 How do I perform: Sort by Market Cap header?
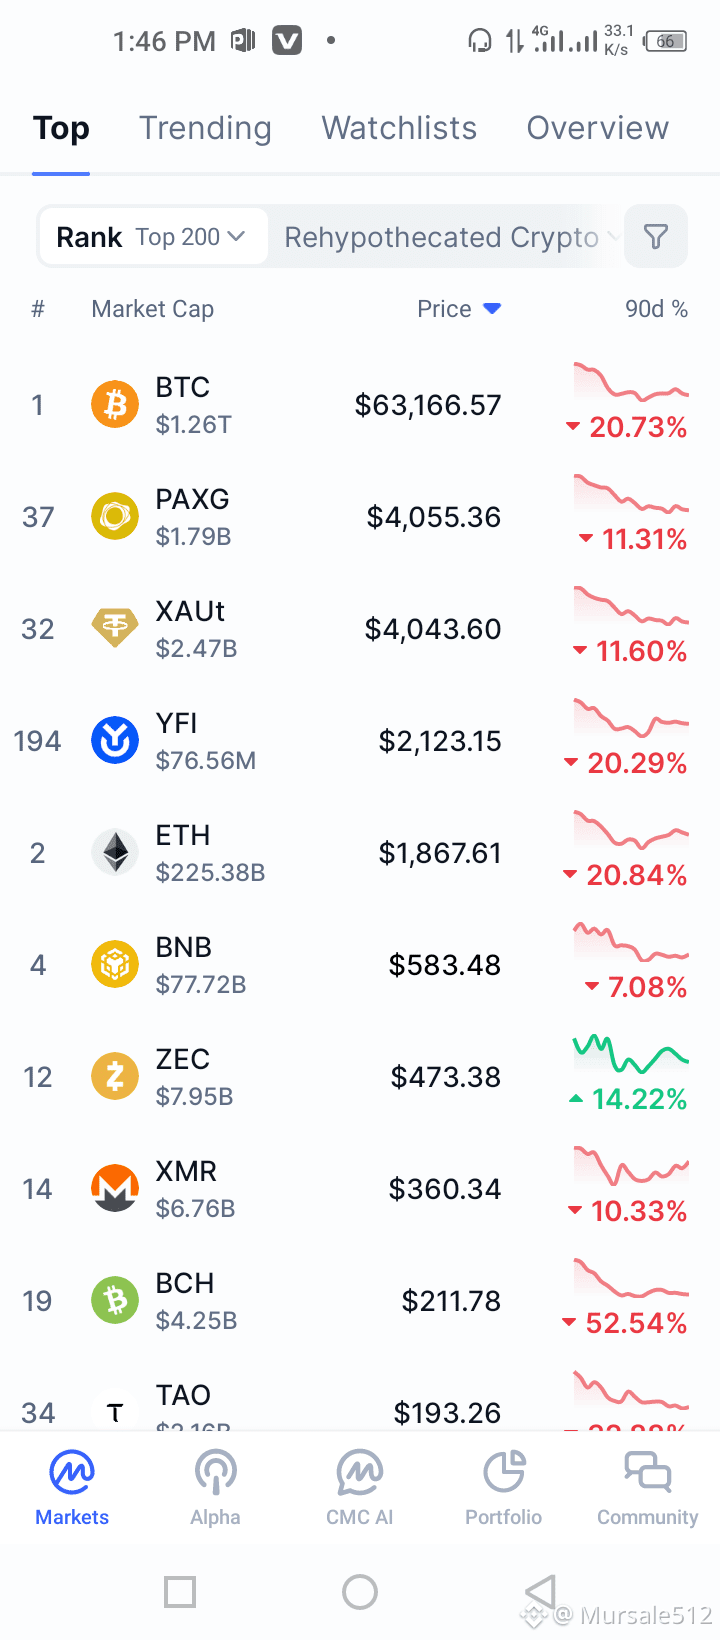pyautogui.click(x=153, y=309)
